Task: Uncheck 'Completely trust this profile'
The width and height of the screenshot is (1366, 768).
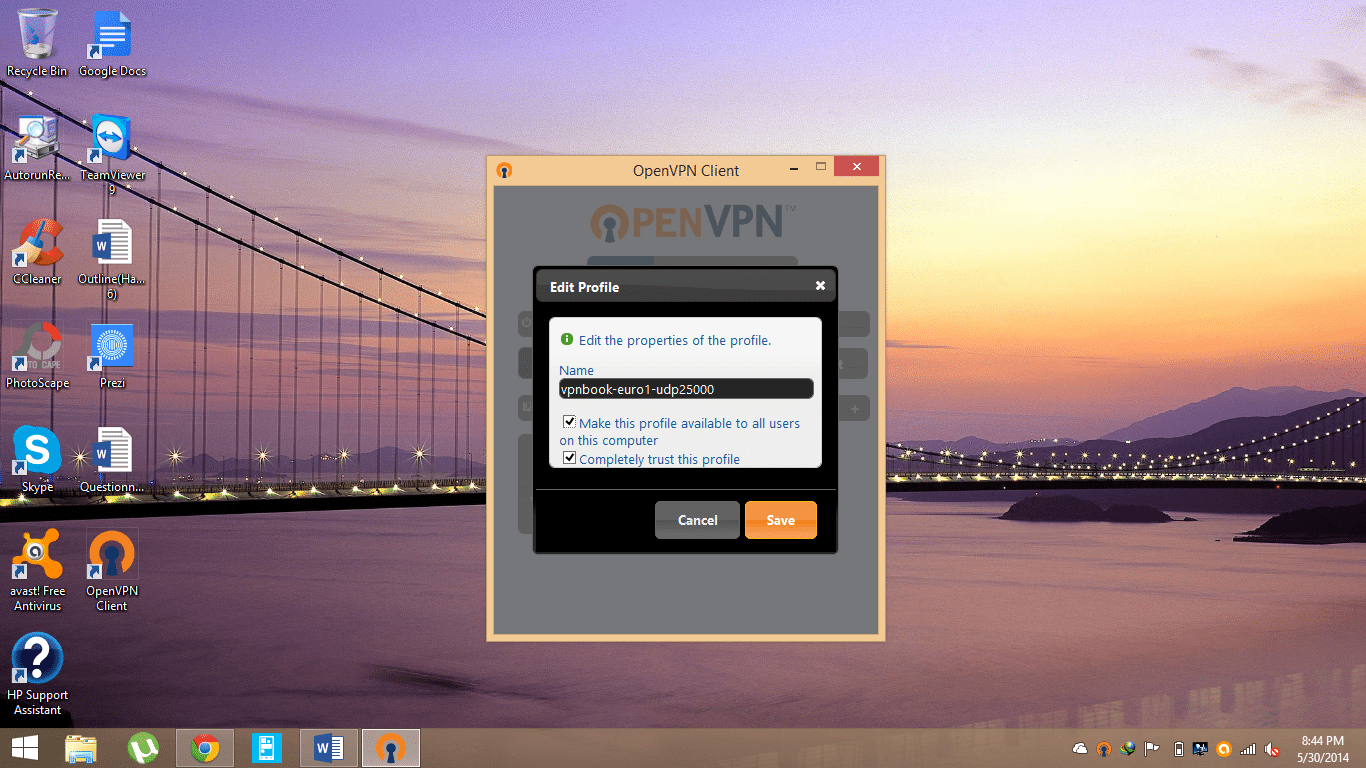Action: pos(569,458)
